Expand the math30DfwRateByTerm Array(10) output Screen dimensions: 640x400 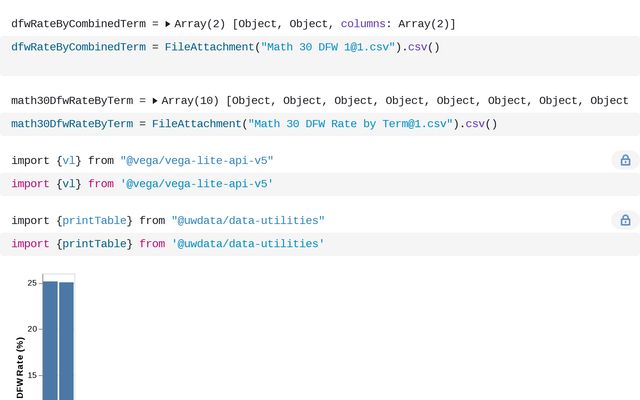click(x=155, y=101)
